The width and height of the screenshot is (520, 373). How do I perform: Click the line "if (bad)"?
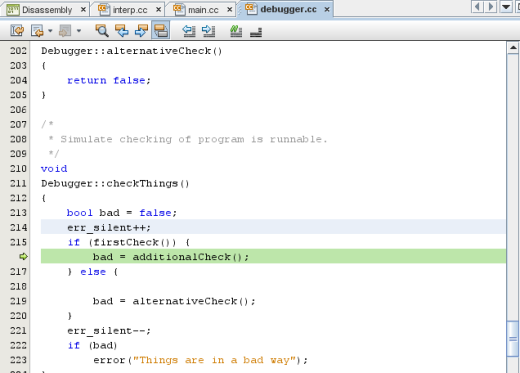coord(92,345)
